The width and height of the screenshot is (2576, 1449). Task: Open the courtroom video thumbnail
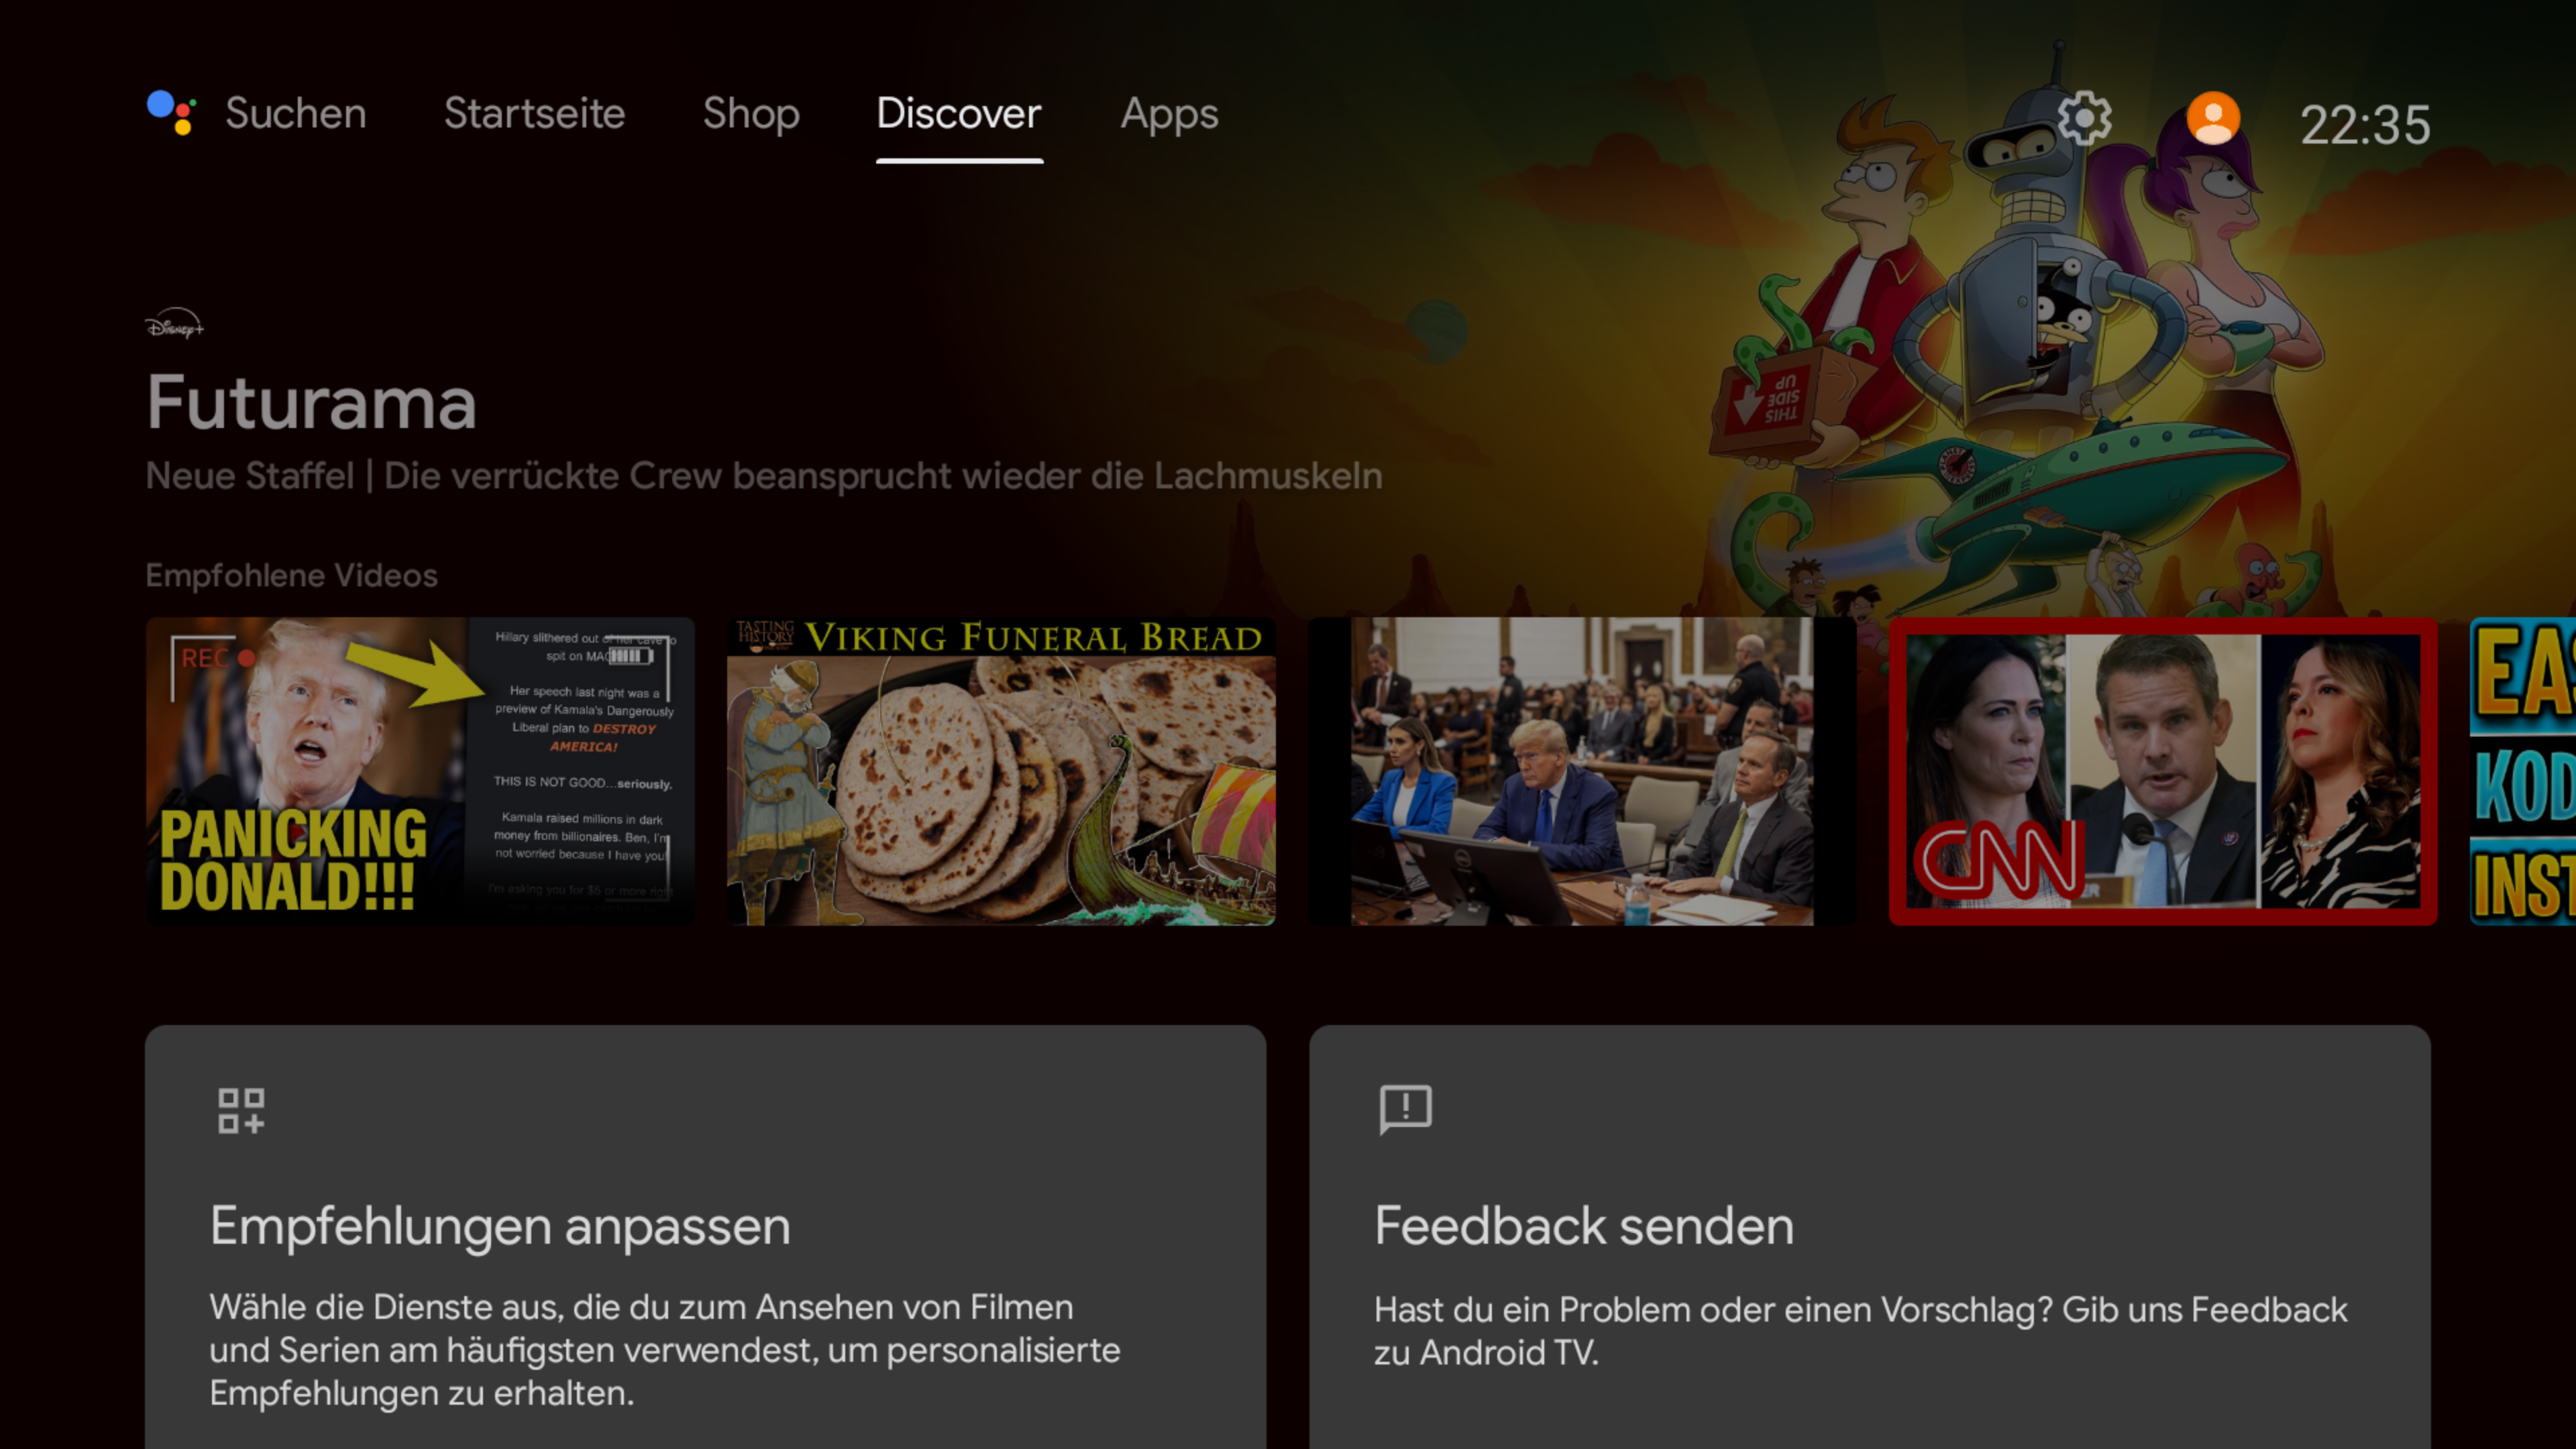coord(1582,771)
